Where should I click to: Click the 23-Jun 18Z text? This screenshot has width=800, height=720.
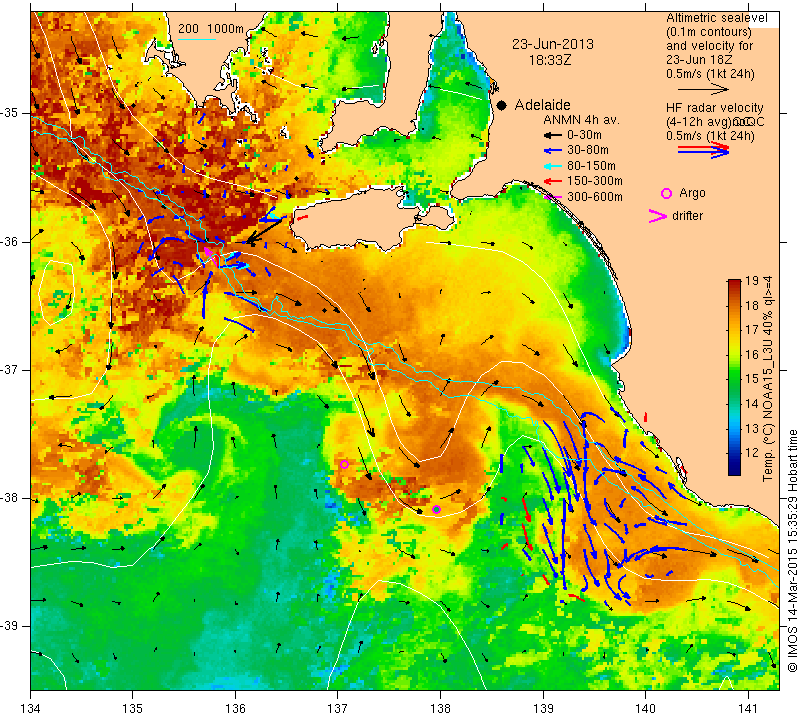699,60
